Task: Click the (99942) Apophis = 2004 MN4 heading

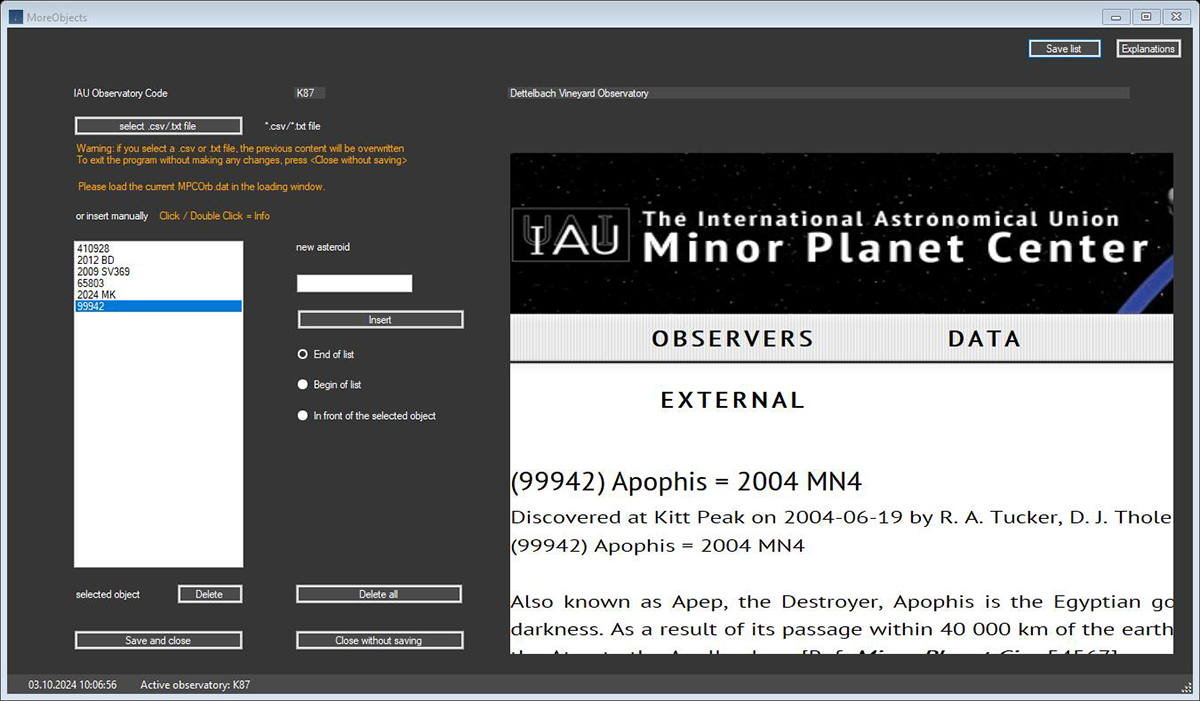Action: 686,482
